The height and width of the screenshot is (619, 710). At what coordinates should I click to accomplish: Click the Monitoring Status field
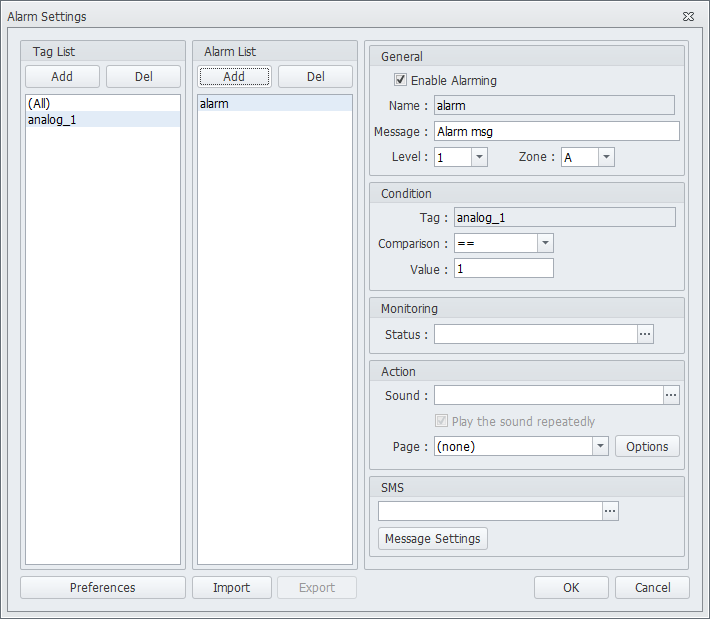[x=536, y=334]
